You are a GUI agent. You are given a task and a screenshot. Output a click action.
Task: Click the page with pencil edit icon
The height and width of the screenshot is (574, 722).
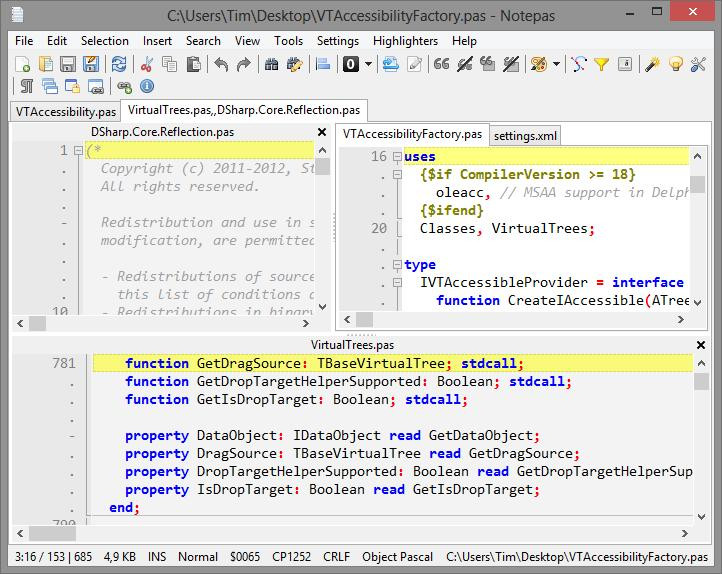[x=414, y=64]
